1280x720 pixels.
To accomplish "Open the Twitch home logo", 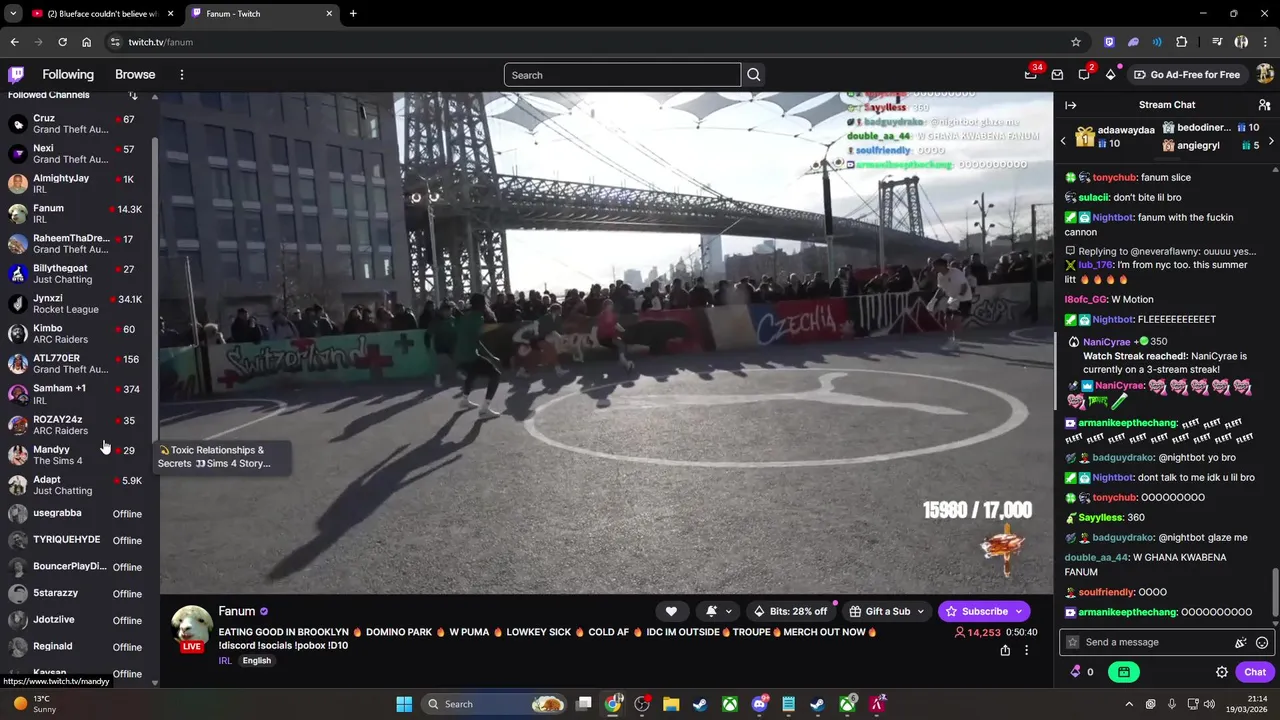I will [16, 75].
